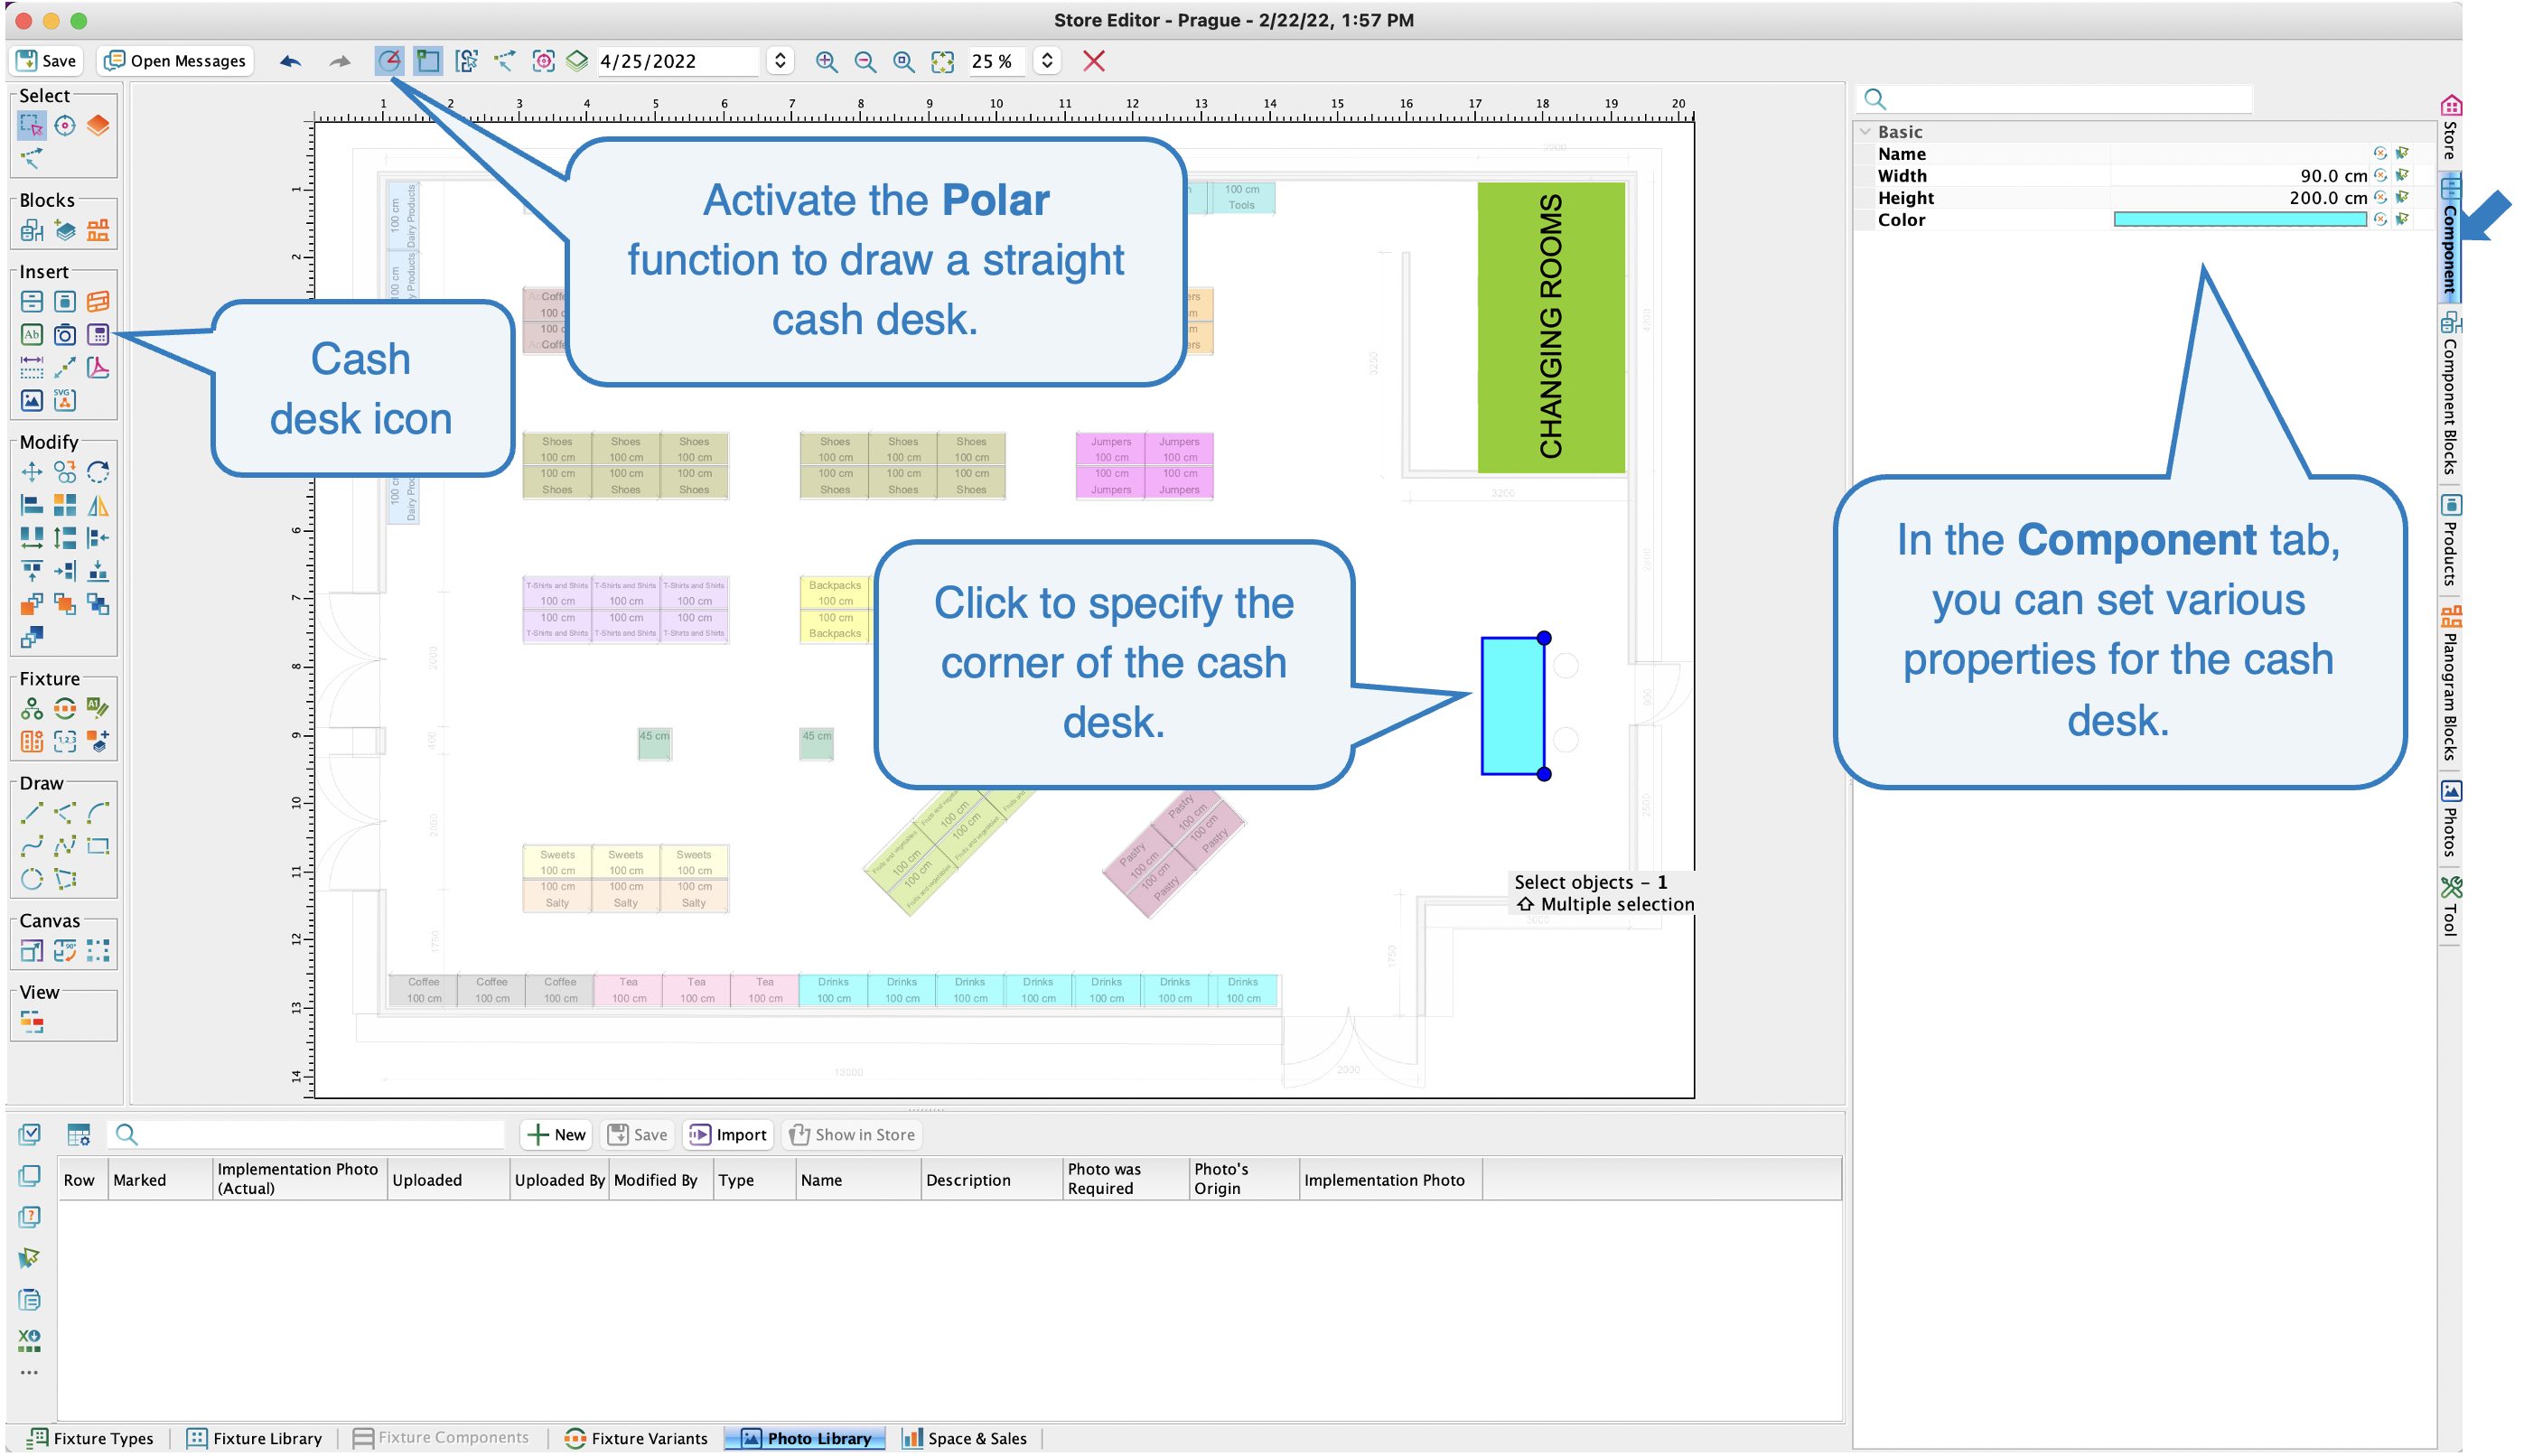
Task: Open Messages from the toolbar
Action: [175, 61]
